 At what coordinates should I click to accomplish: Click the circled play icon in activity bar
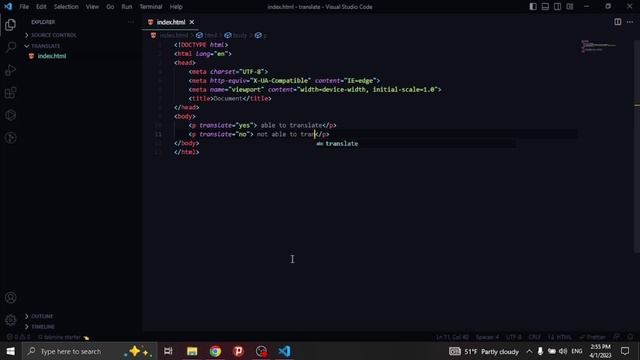click(x=11, y=138)
